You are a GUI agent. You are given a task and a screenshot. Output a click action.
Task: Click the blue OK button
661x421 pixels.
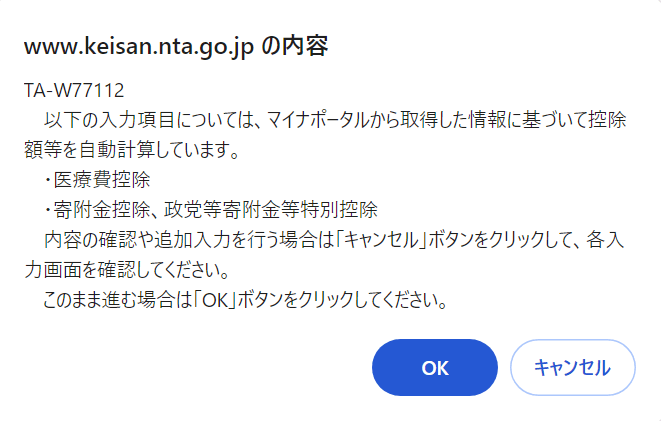(434, 367)
